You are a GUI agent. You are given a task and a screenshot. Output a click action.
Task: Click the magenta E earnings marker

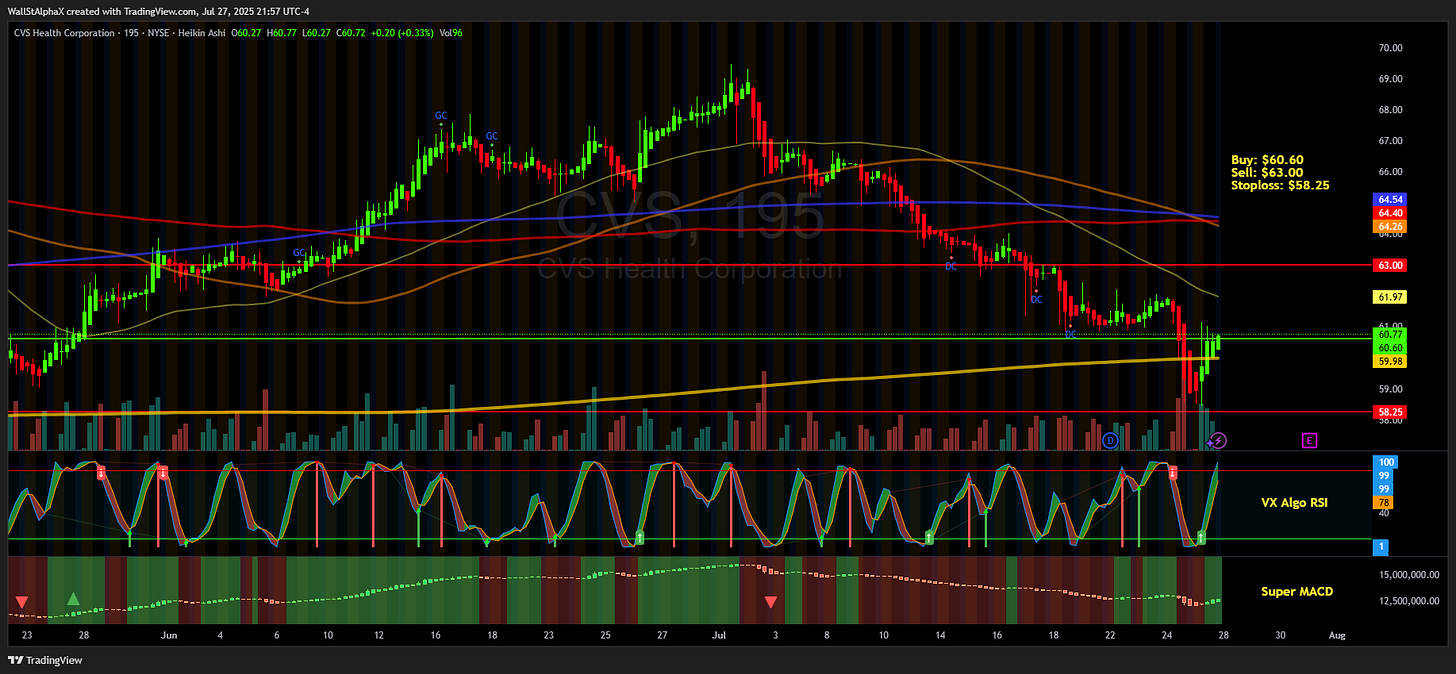point(1309,440)
